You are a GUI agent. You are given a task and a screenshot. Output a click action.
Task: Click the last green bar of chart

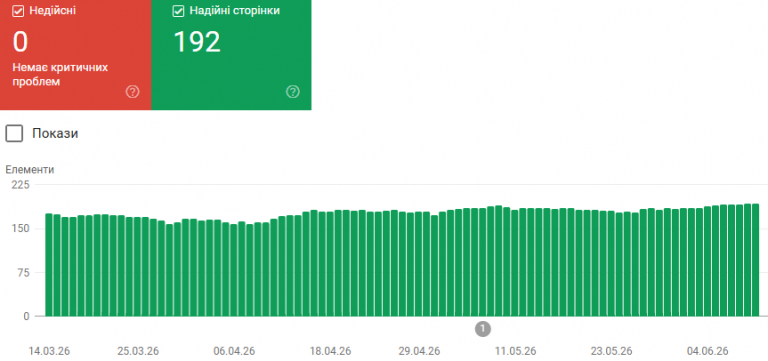[x=755, y=260]
